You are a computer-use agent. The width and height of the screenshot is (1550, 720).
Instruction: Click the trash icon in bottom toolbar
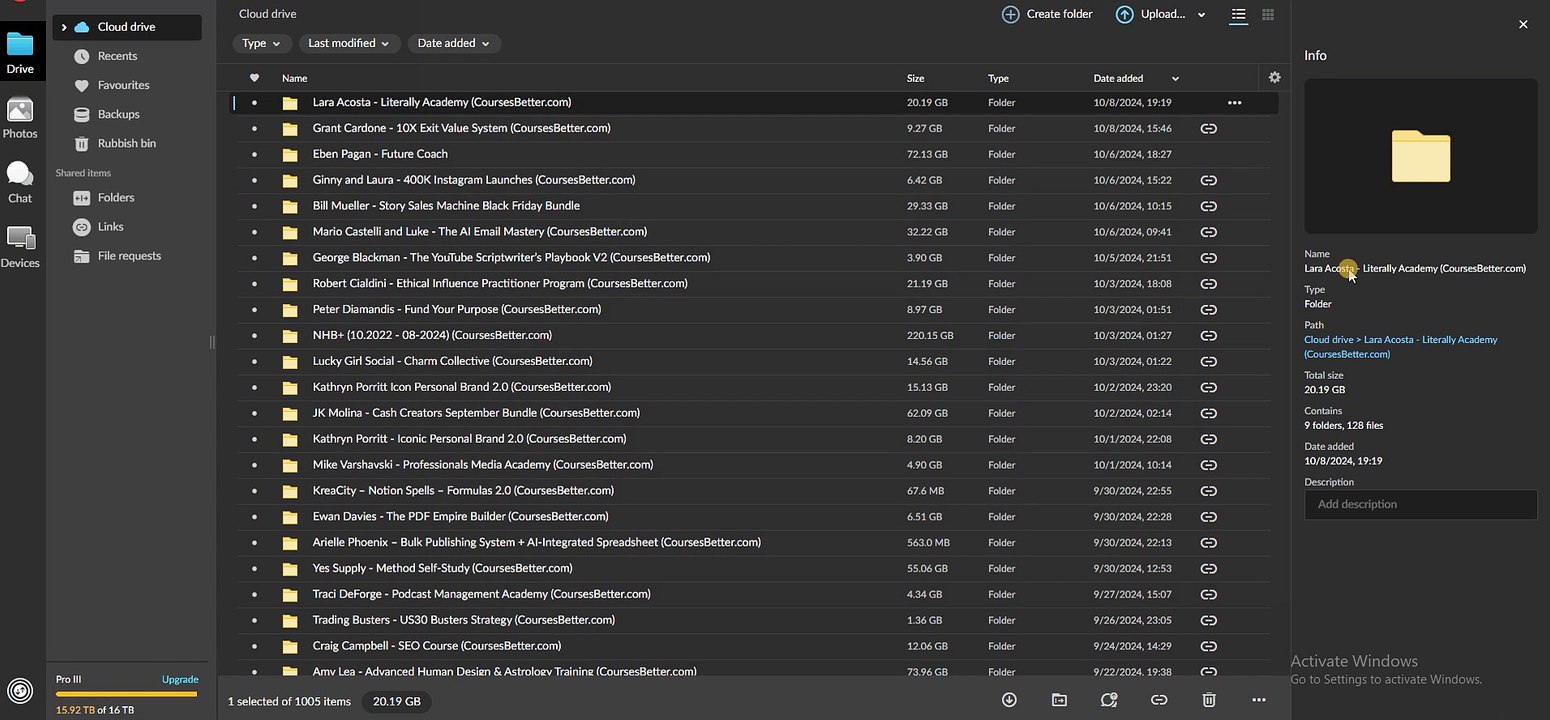pos(1209,700)
